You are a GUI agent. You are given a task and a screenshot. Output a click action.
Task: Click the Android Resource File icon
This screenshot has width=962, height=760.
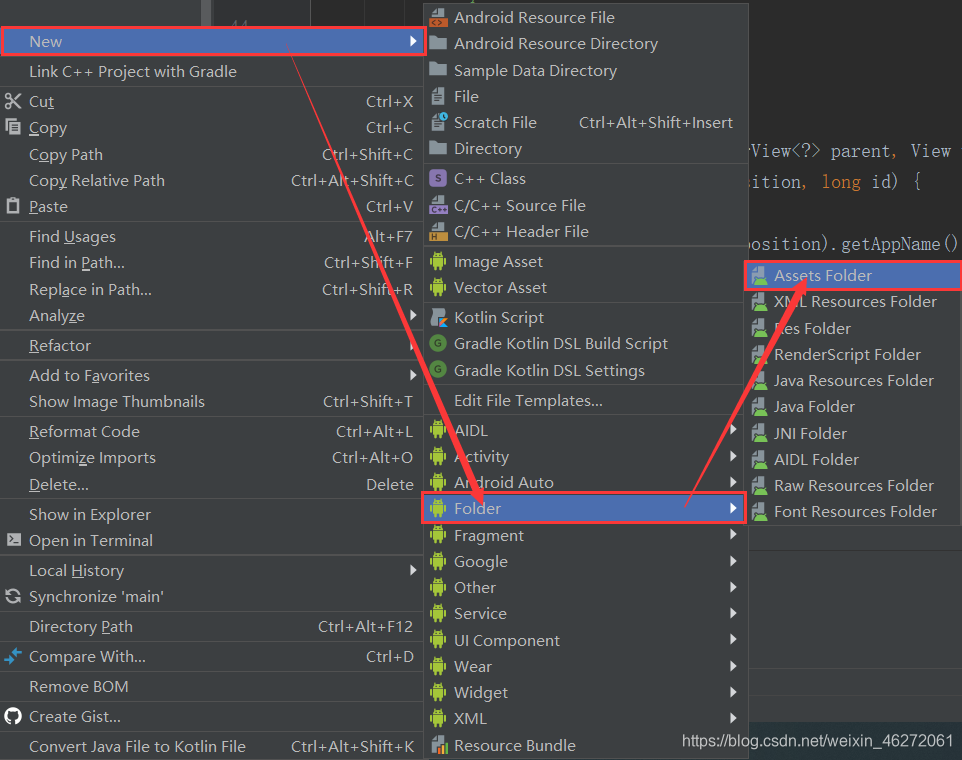point(437,17)
